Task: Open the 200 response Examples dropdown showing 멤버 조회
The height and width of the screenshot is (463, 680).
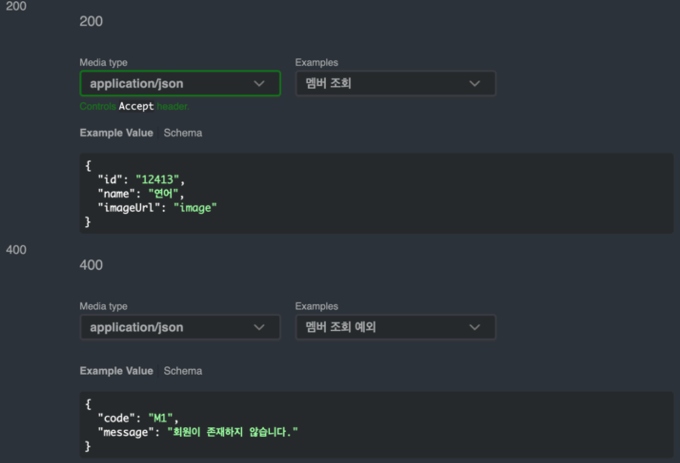Action: (x=395, y=83)
